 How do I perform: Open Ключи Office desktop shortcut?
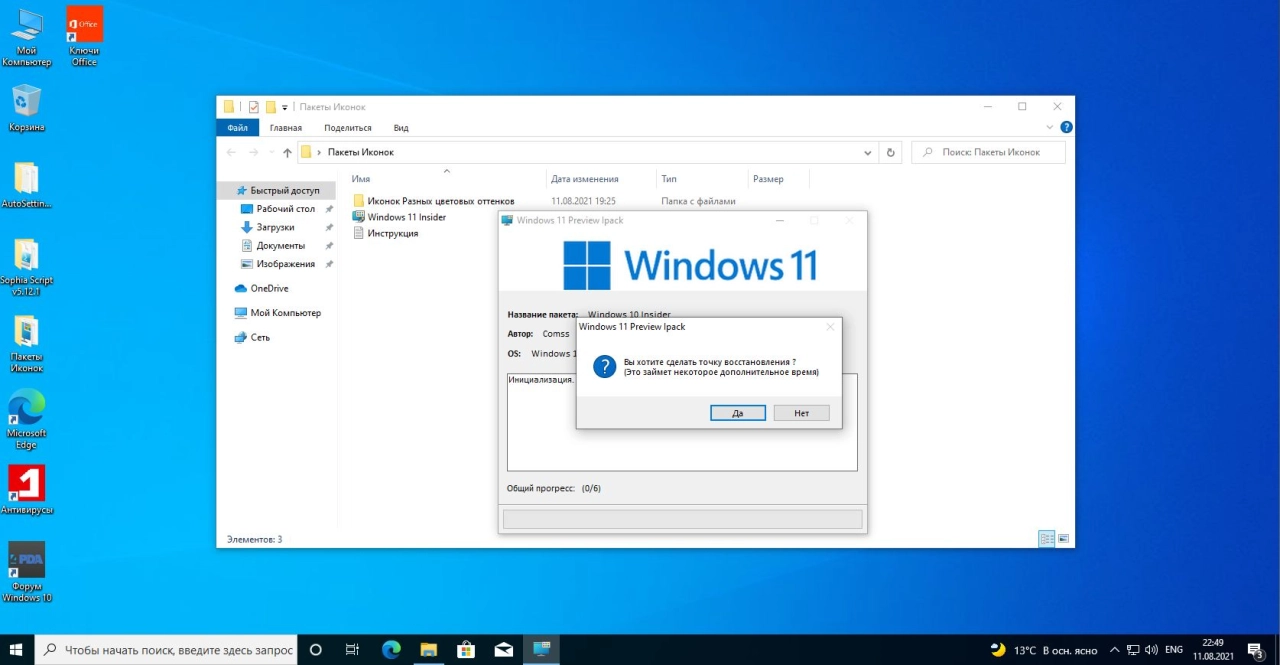tap(84, 38)
